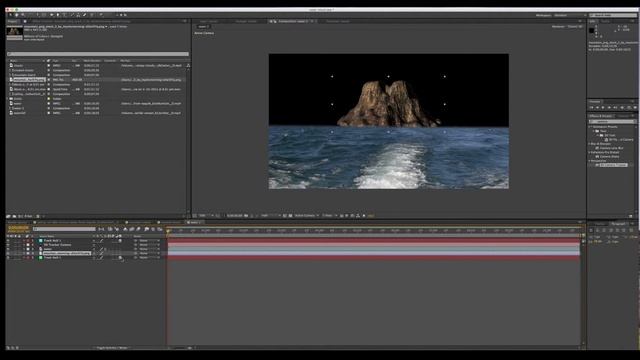Switch to the Paragraph panel tab
Screen dimensions: 640x360
[x=618, y=224]
